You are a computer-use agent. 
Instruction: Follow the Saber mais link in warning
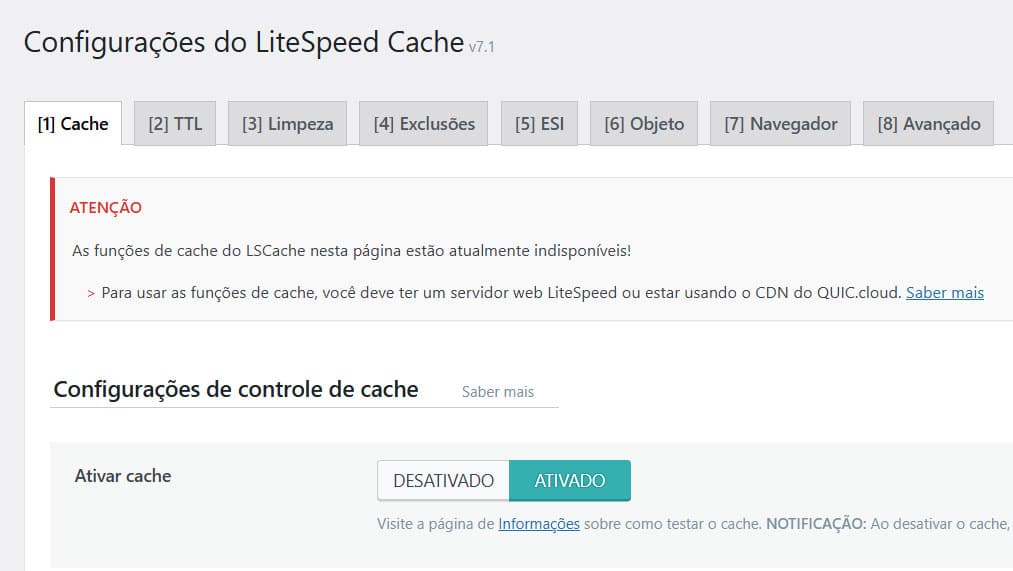click(945, 293)
